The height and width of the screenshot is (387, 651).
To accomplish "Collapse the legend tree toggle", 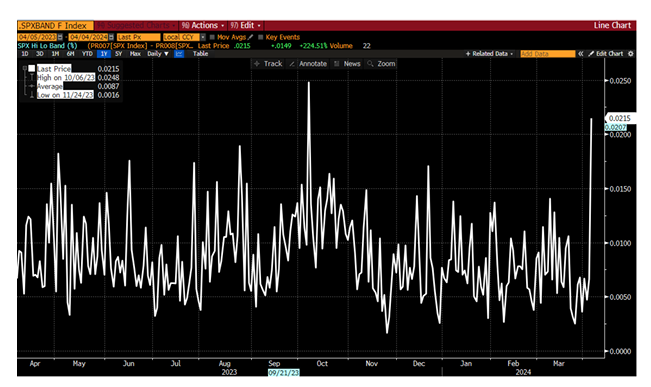I will (x=24, y=68).
